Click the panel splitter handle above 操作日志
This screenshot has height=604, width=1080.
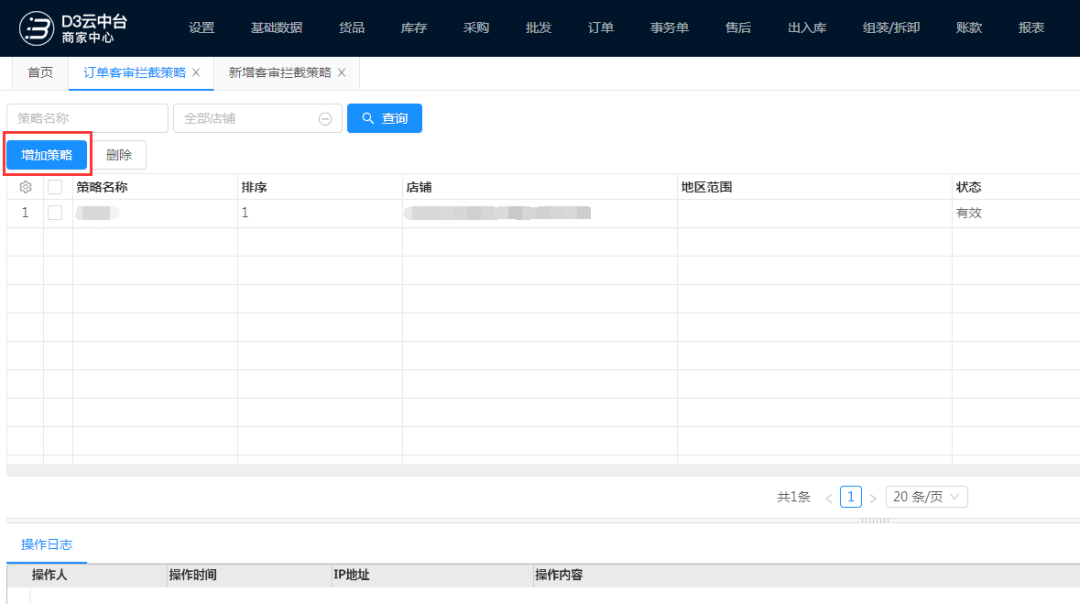(875, 521)
